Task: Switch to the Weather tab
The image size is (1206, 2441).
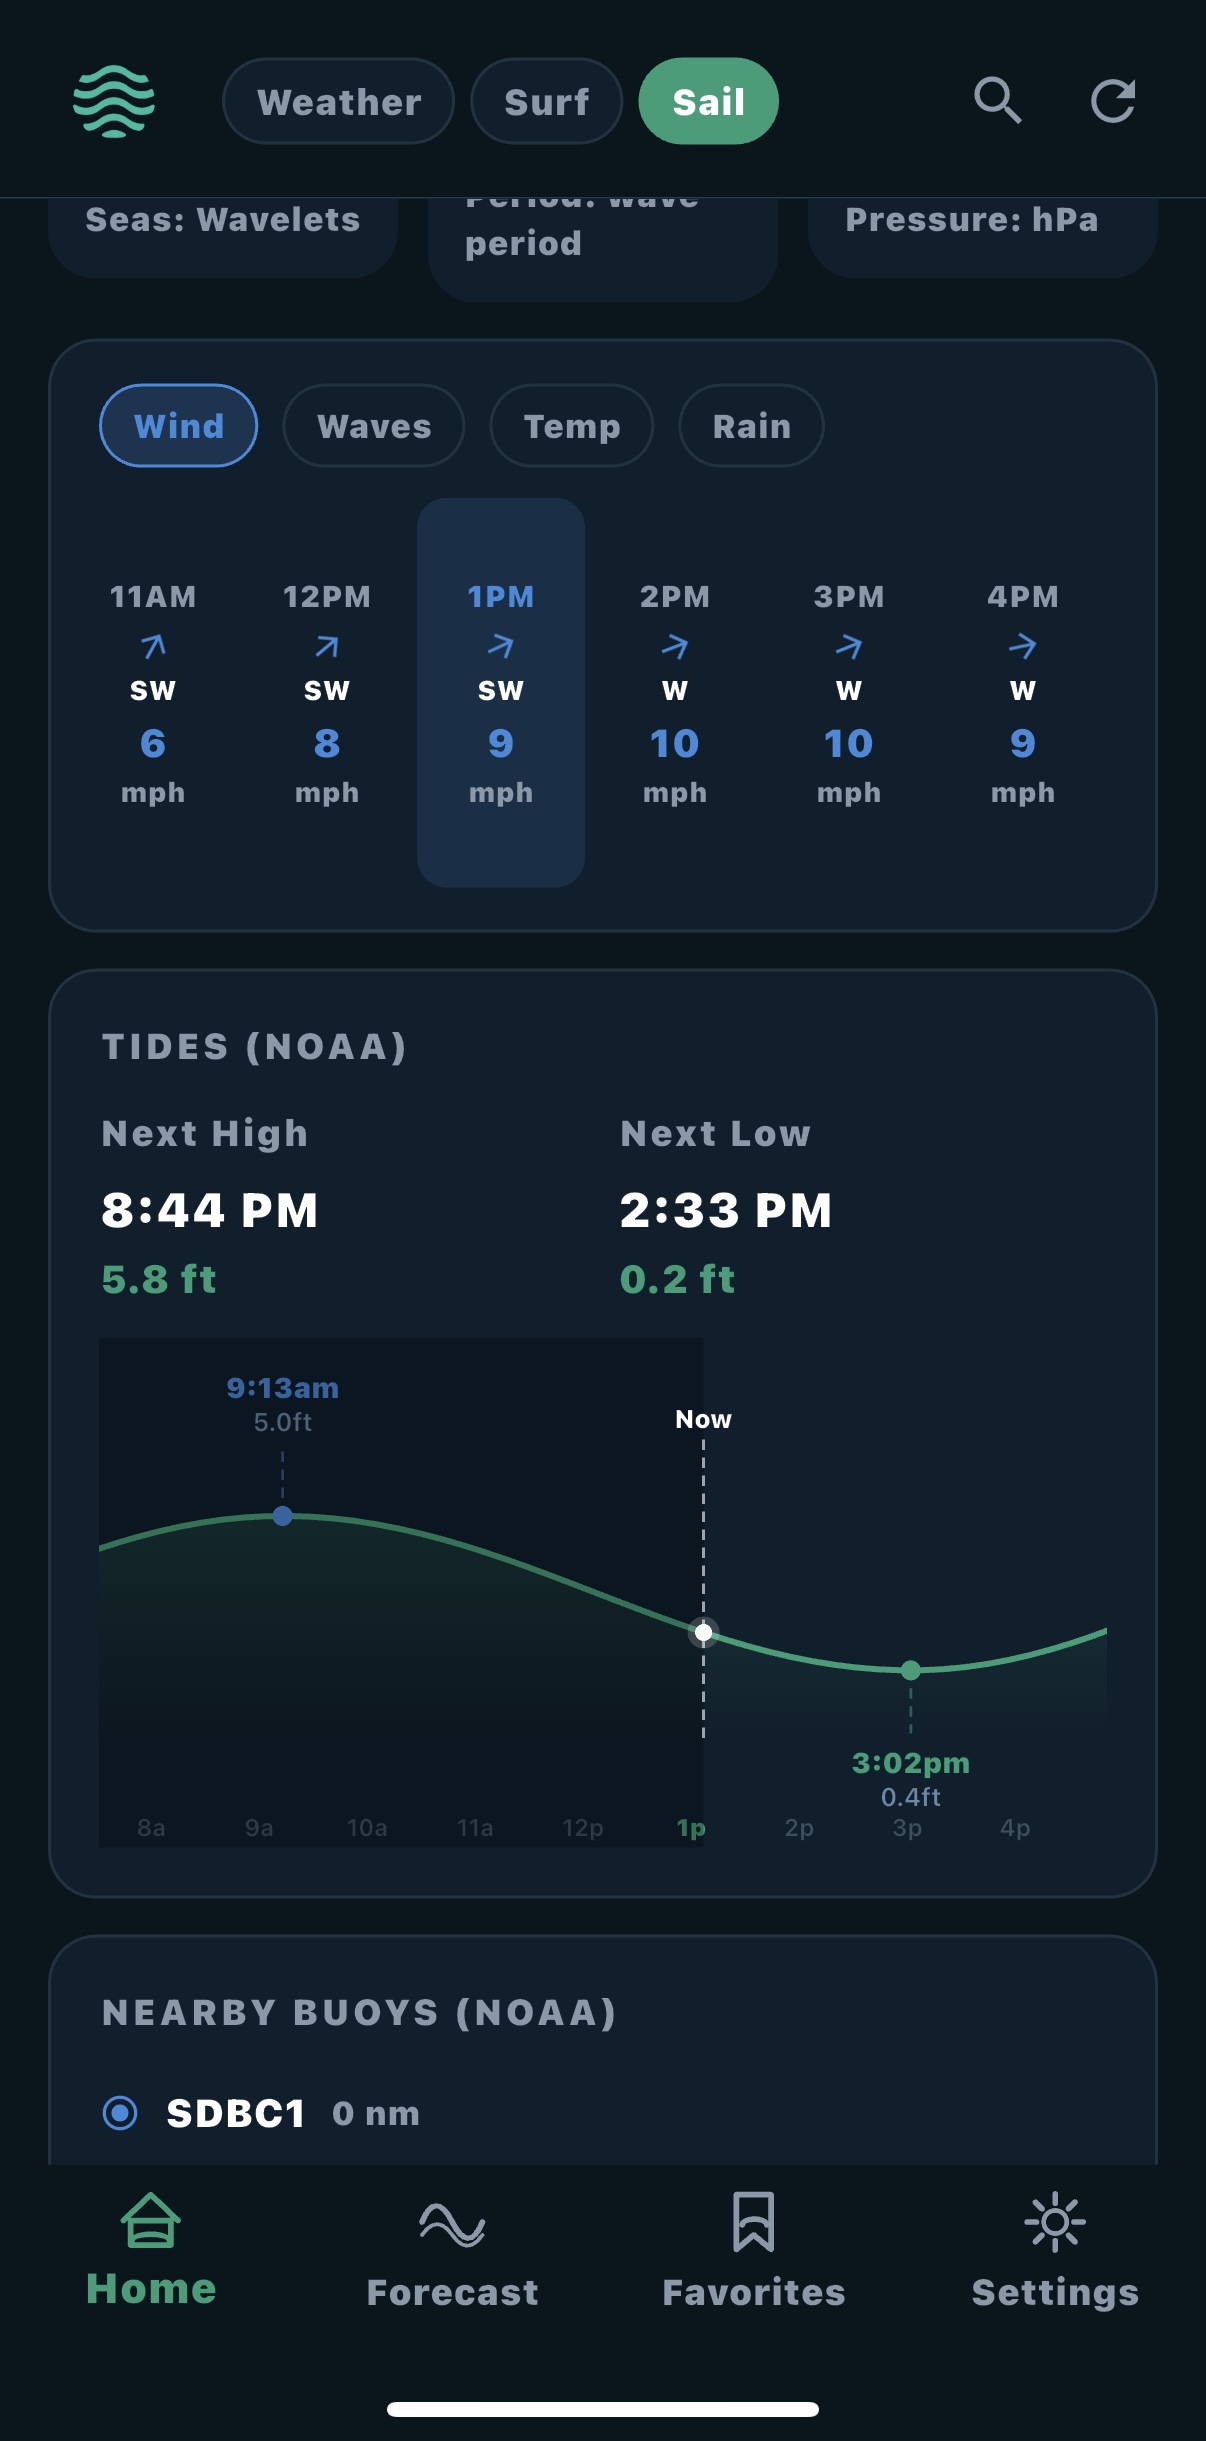Action: point(339,101)
